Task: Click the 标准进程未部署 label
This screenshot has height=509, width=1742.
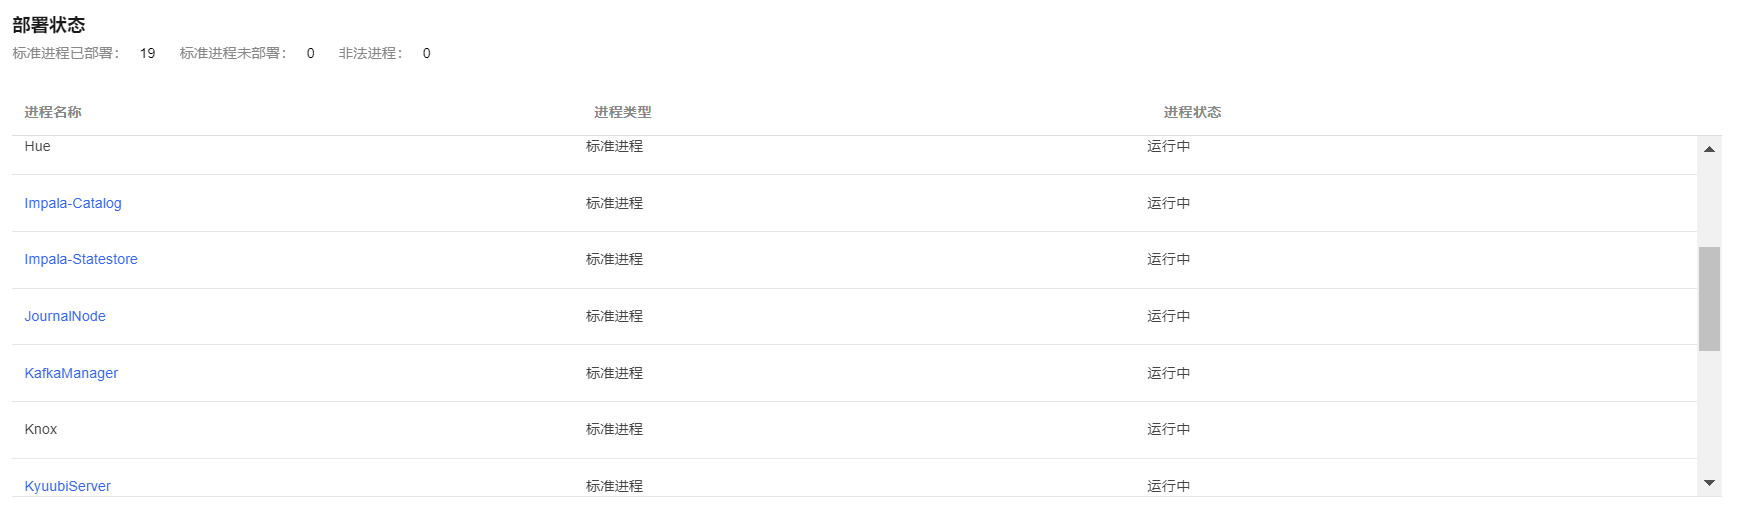Action: pyautogui.click(x=232, y=53)
